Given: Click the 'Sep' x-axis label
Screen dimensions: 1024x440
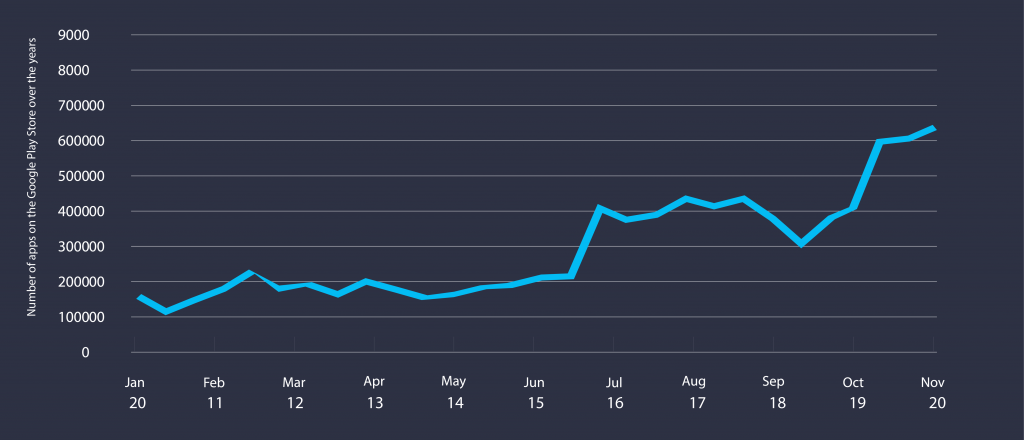Looking at the screenshot, I should pyautogui.click(x=773, y=383).
